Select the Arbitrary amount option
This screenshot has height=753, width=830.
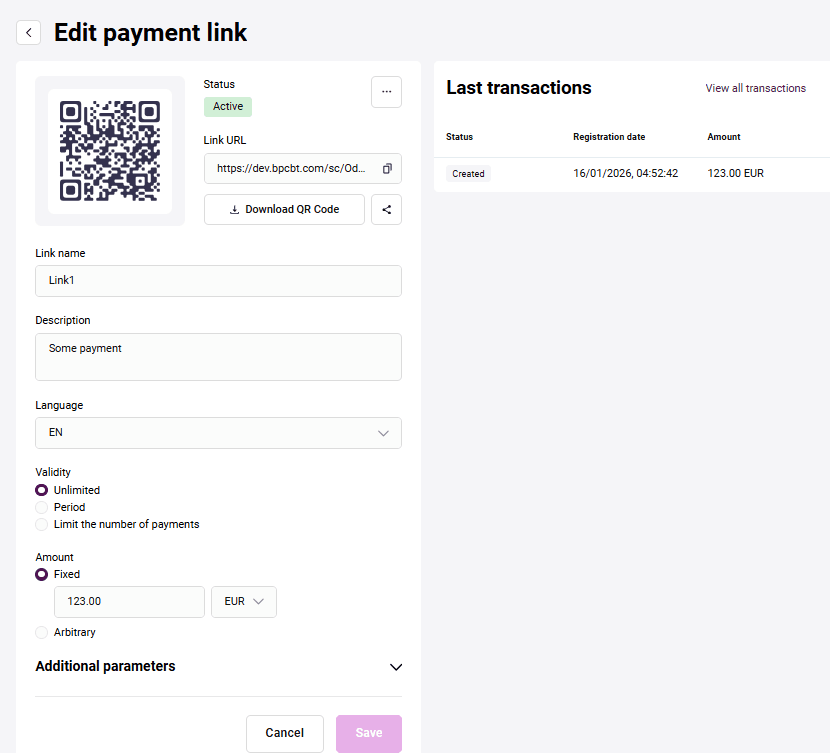42,632
